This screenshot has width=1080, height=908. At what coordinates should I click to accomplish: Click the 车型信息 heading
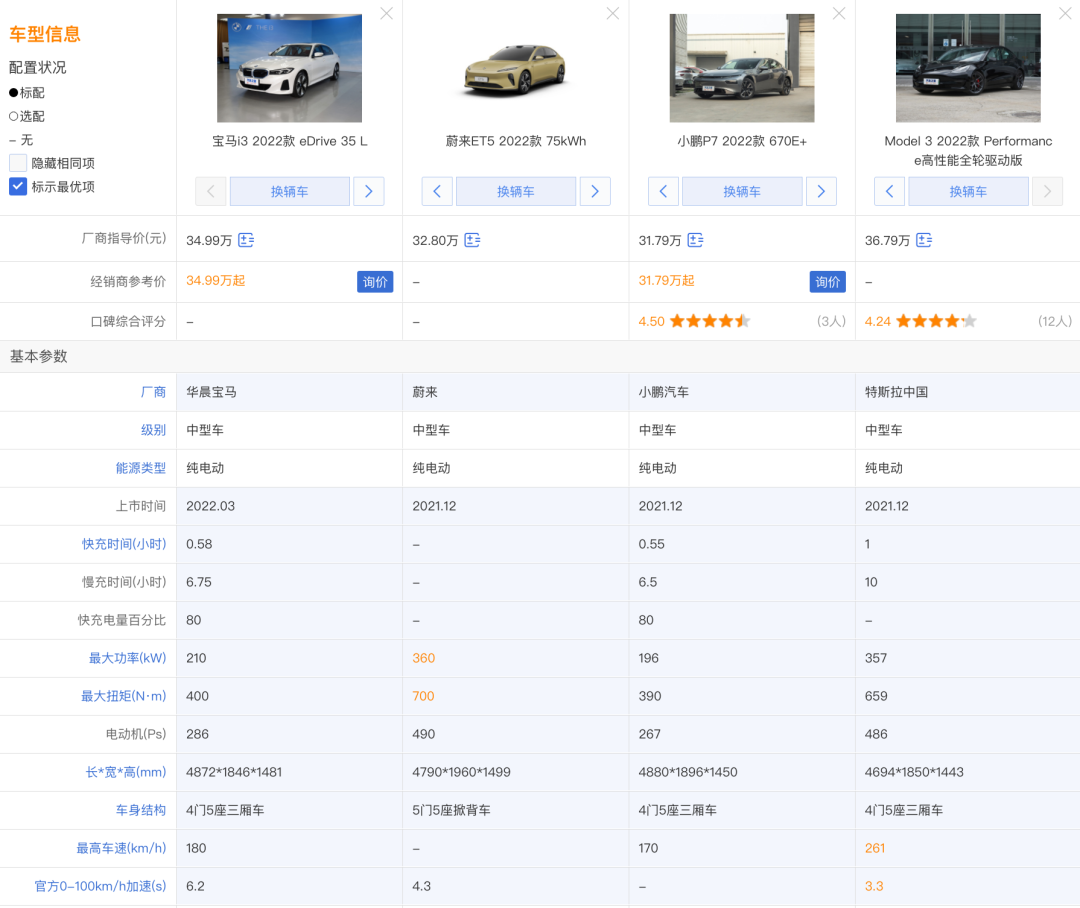(x=45, y=34)
